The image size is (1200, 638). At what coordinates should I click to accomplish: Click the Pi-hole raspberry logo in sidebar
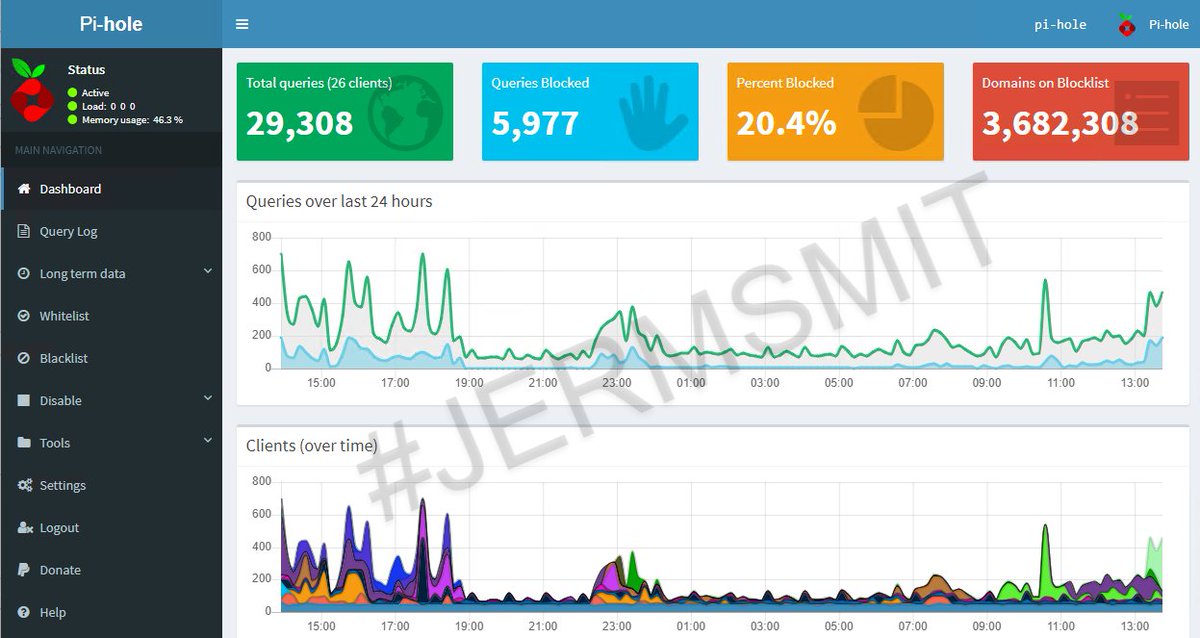[x=31, y=89]
